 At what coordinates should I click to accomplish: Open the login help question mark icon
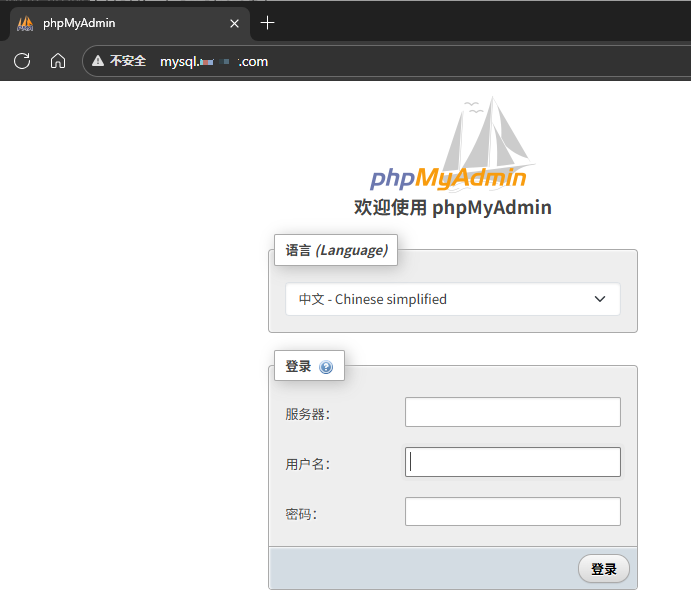click(326, 367)
